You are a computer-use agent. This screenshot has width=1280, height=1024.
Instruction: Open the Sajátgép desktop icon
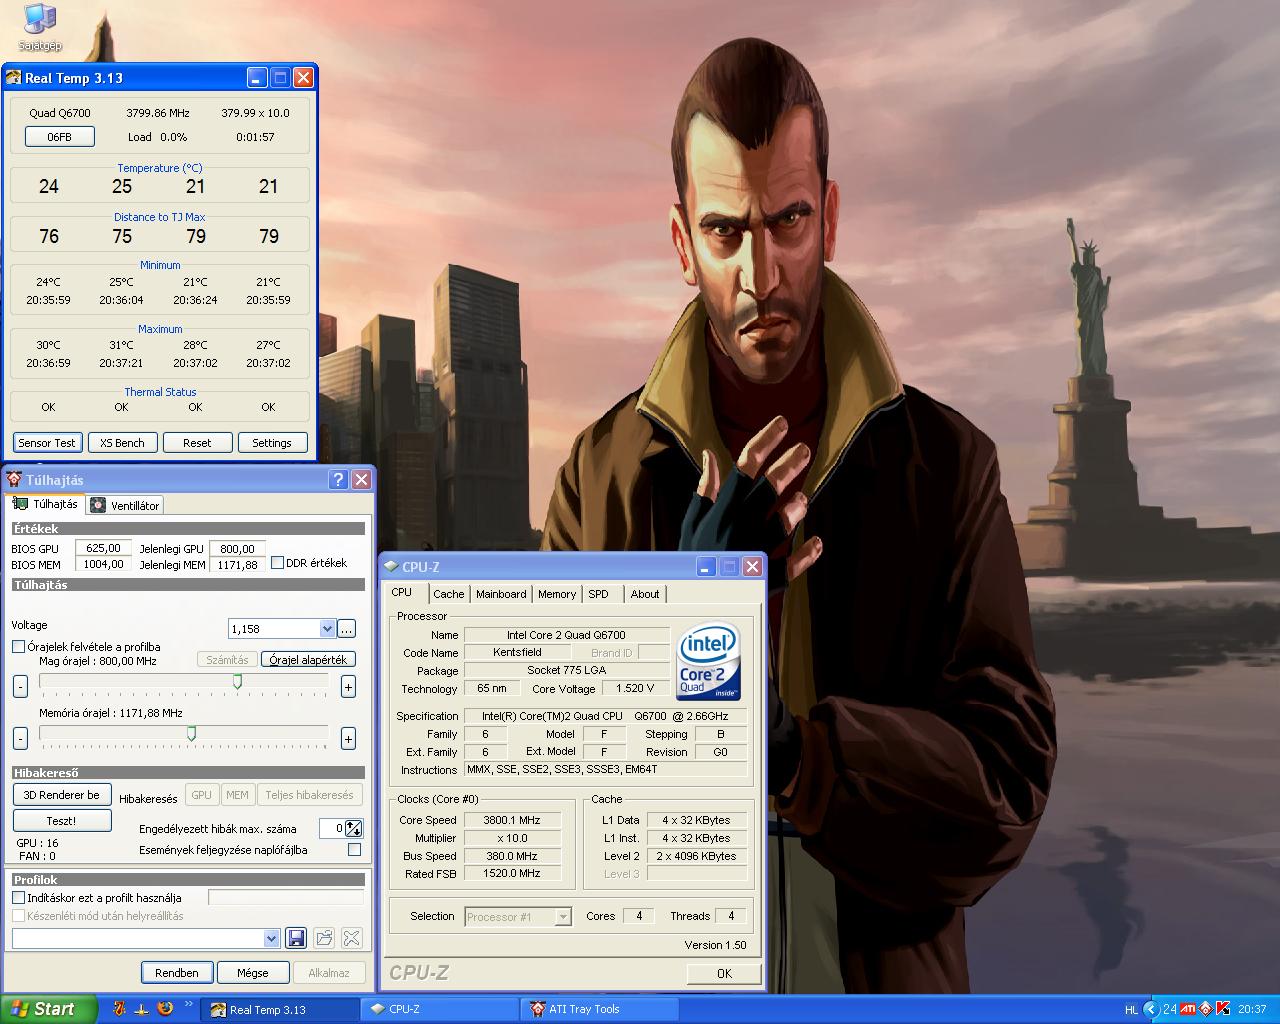coord(40,27)
